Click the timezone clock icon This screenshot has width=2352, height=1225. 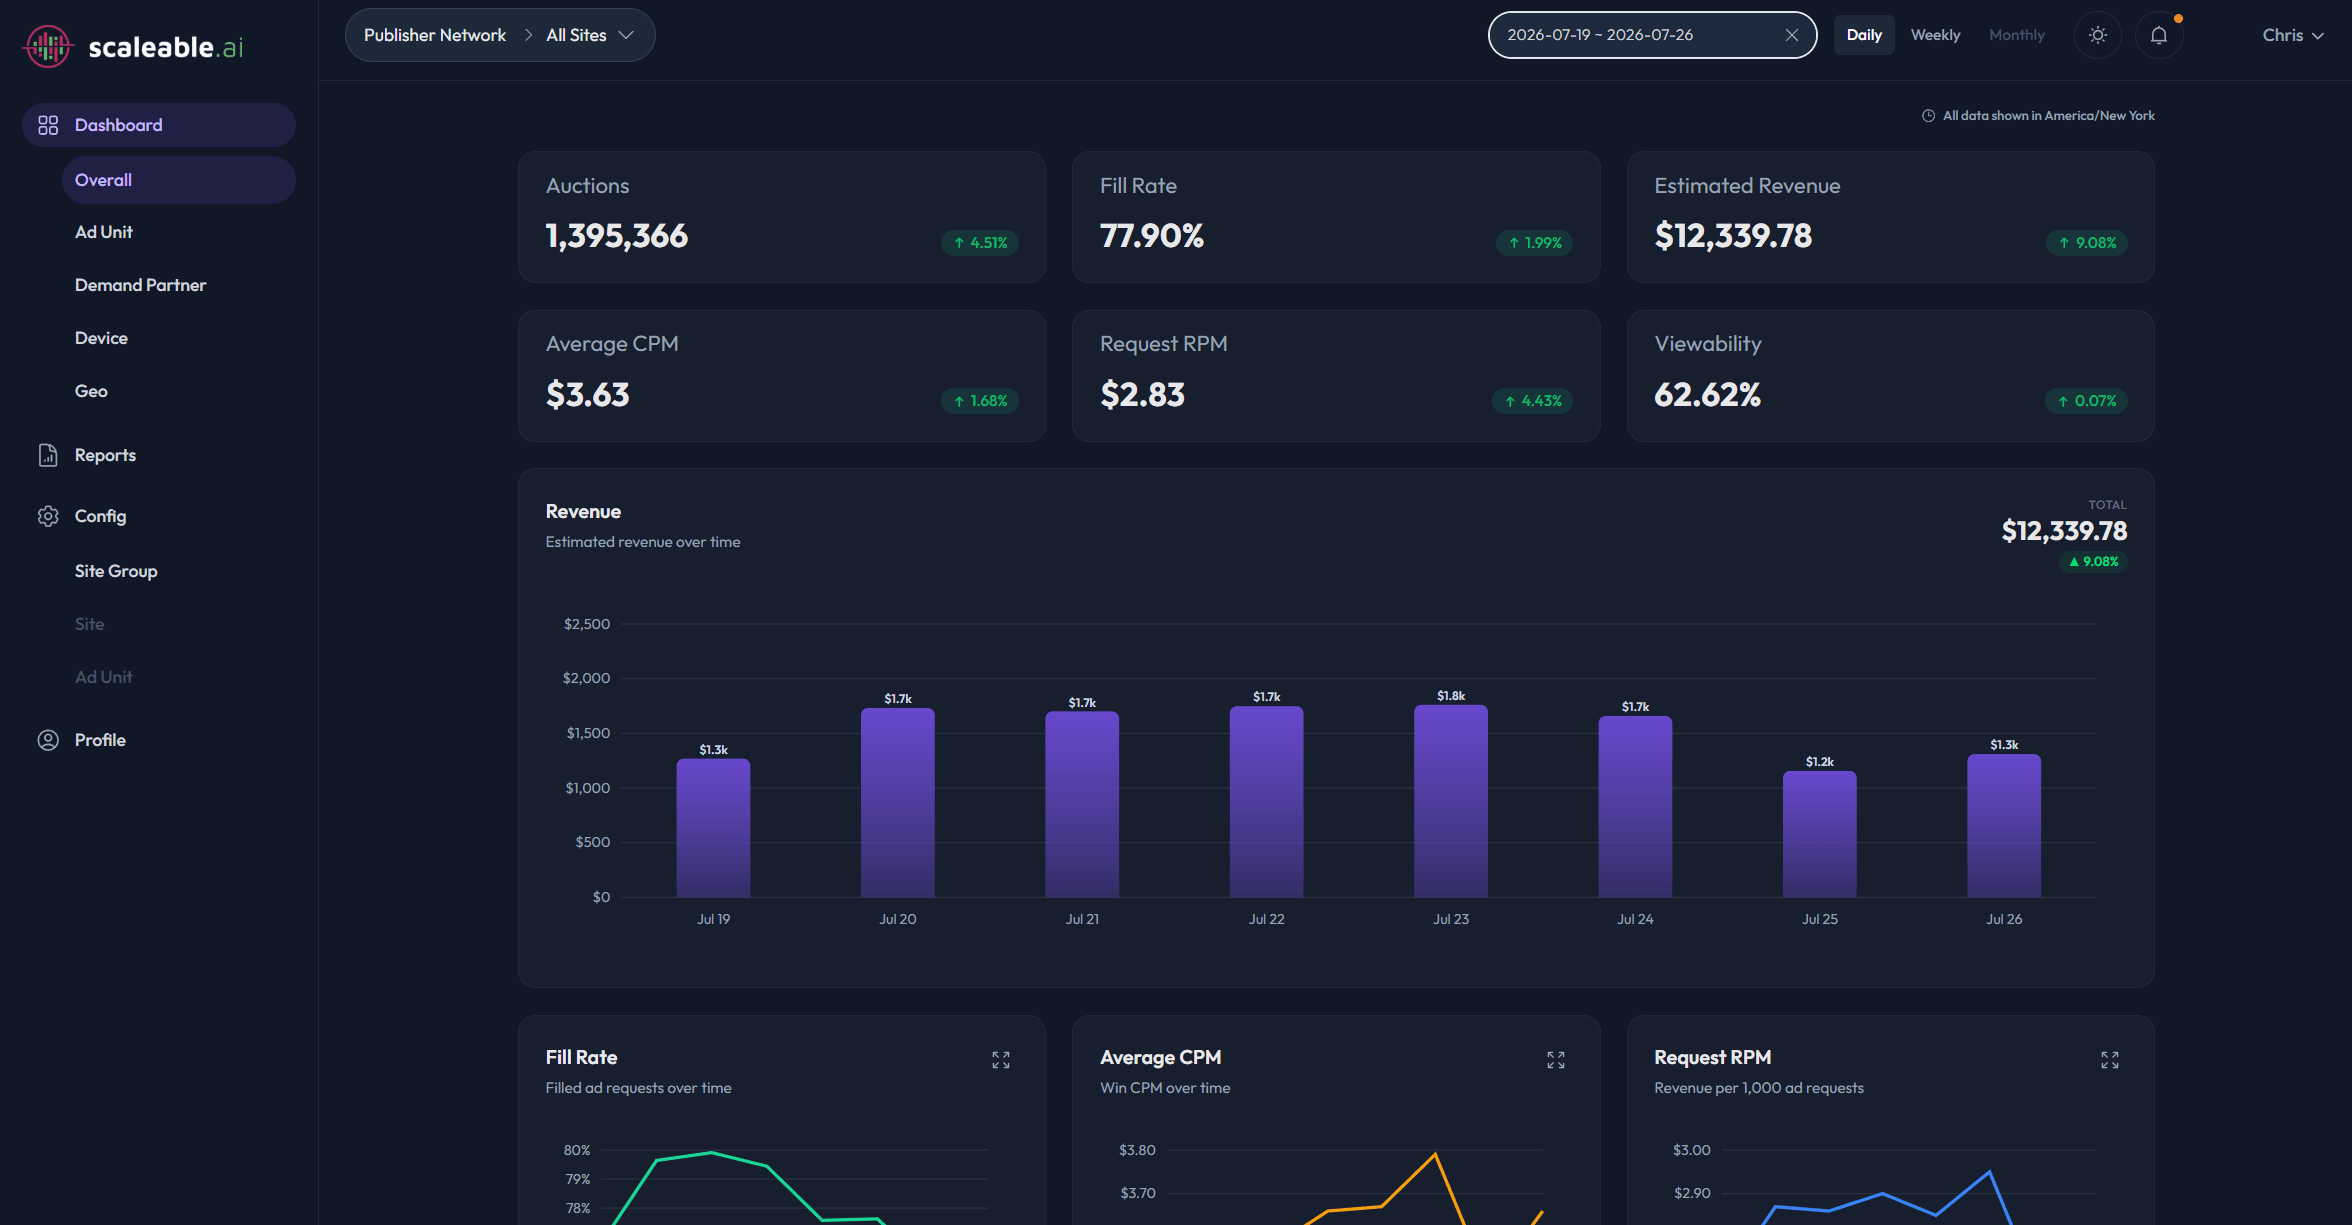(x=1928, y=116)
